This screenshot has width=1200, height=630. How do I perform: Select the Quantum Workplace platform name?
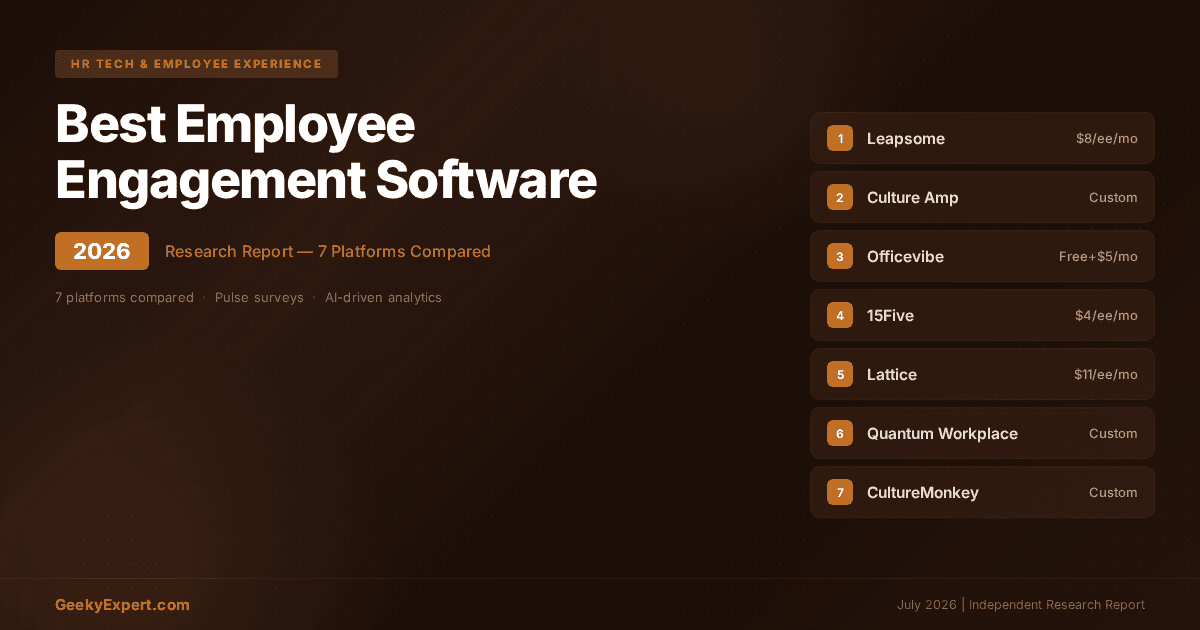coord(942,433)
